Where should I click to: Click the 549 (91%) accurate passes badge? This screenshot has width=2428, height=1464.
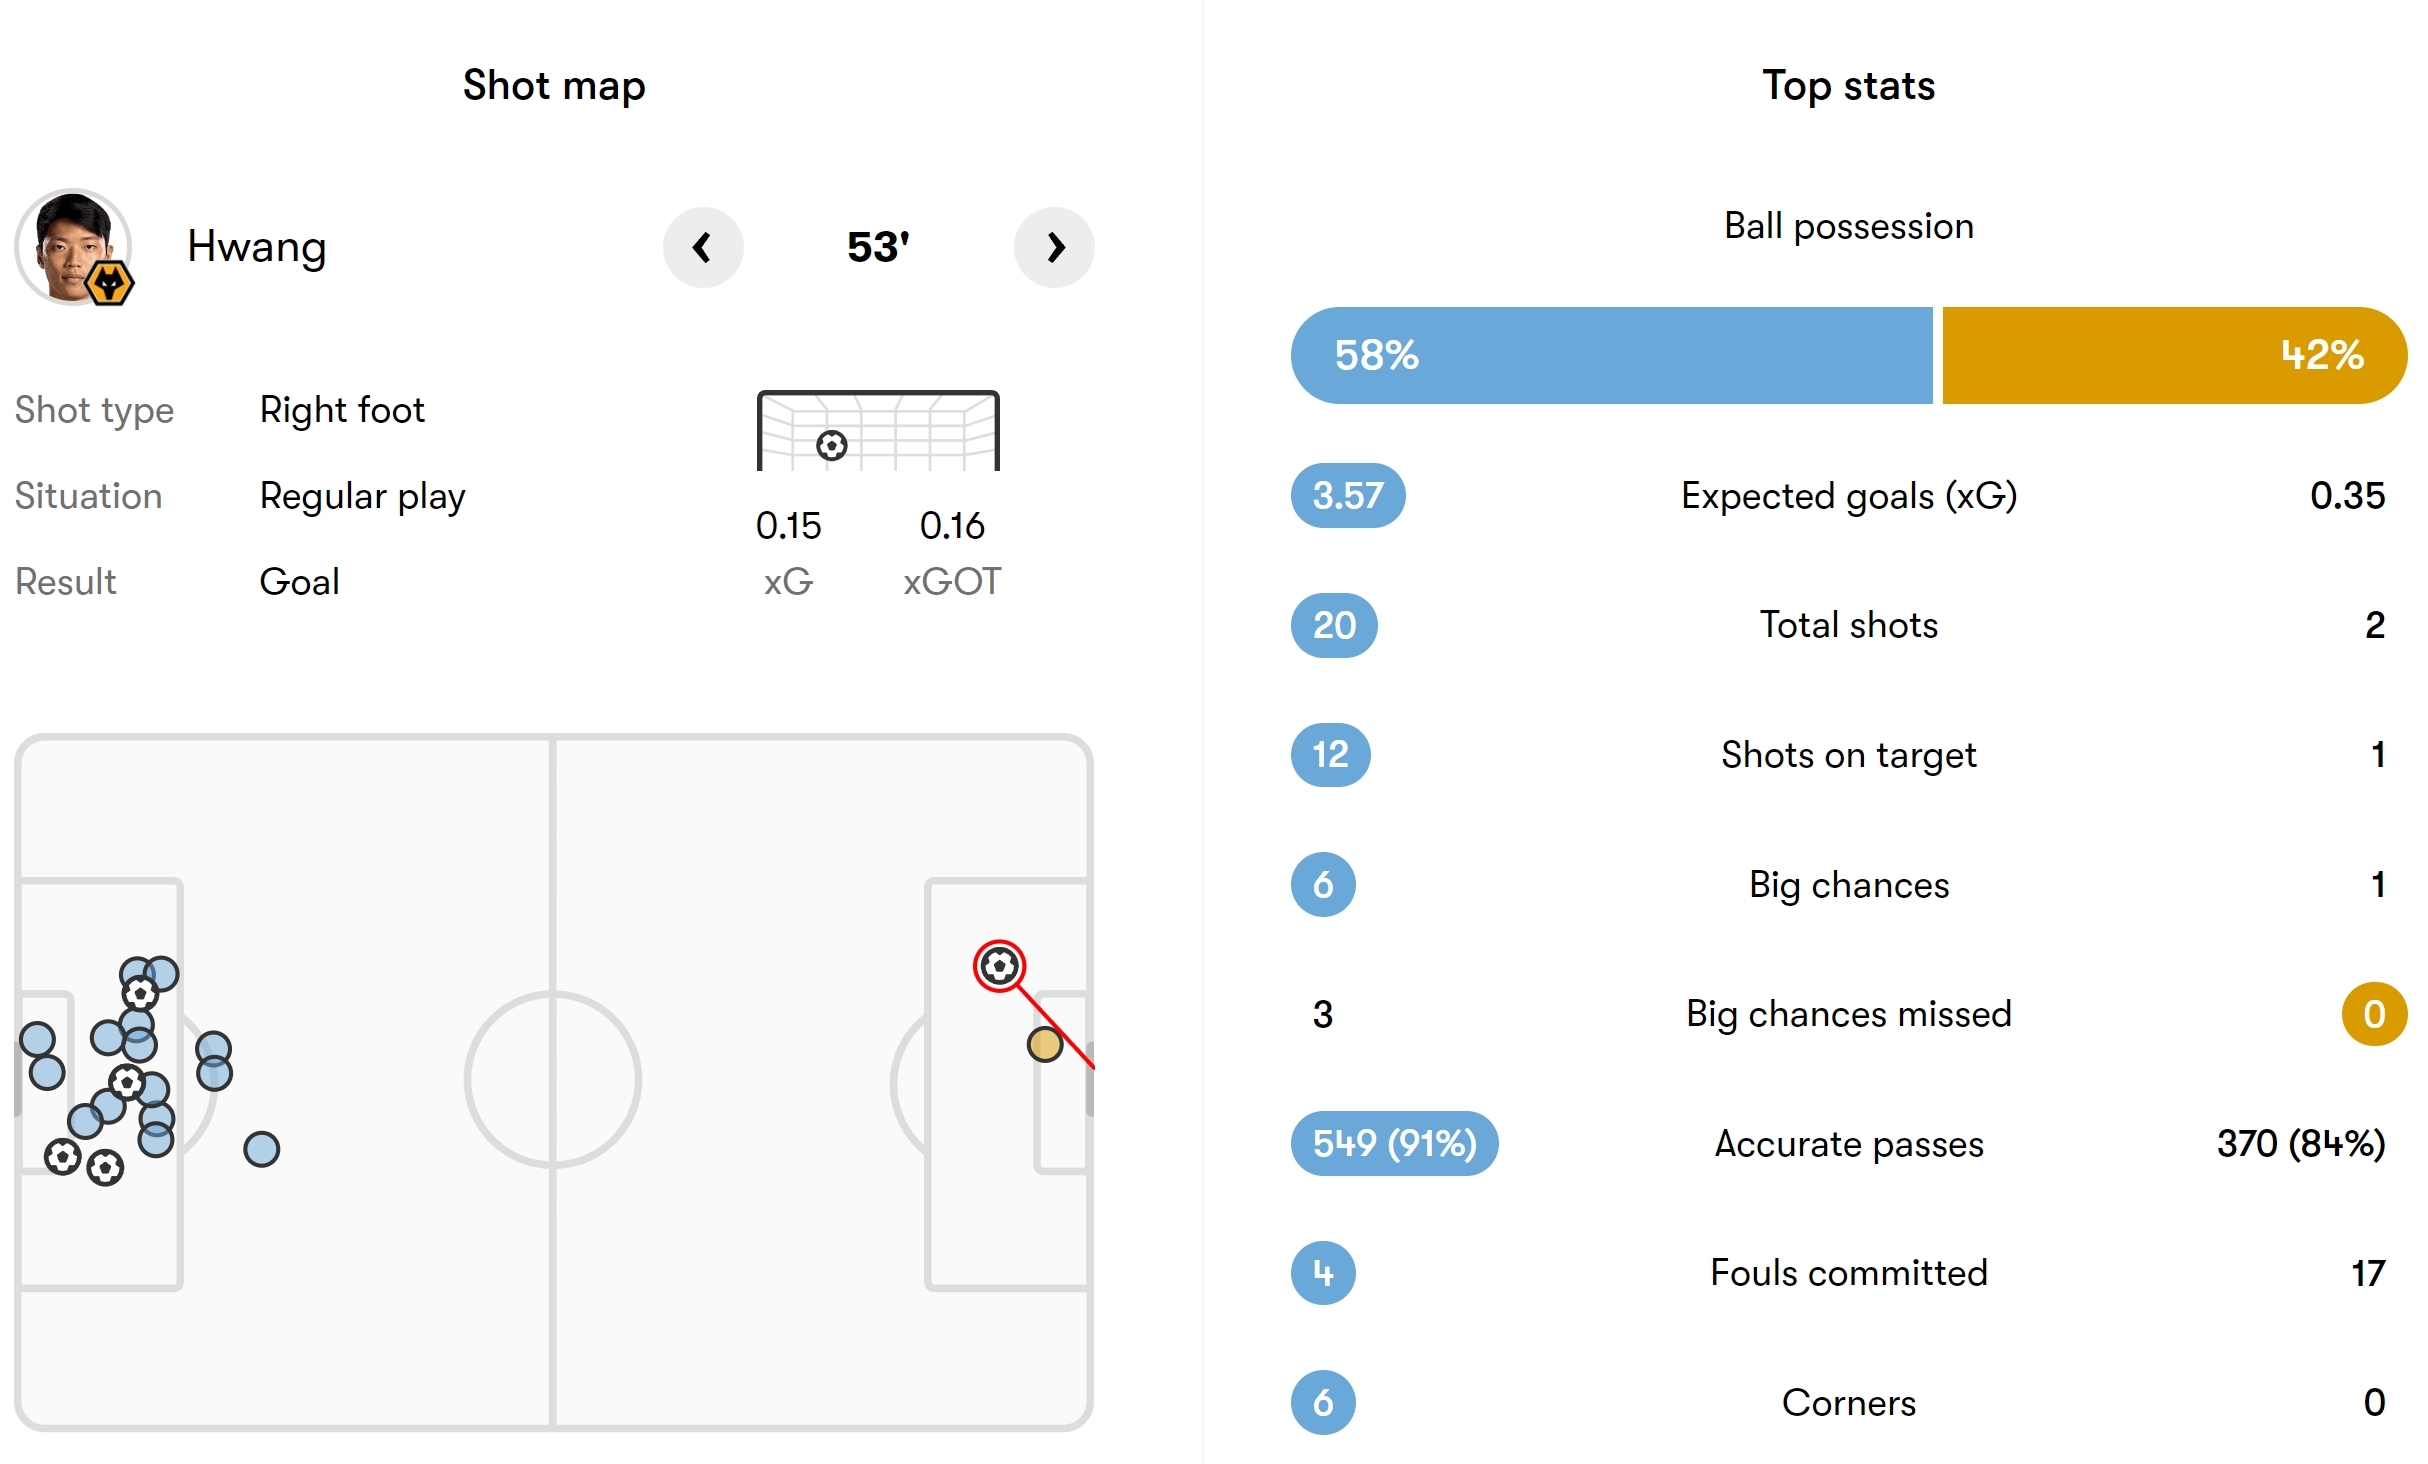coord(1394,1143)
